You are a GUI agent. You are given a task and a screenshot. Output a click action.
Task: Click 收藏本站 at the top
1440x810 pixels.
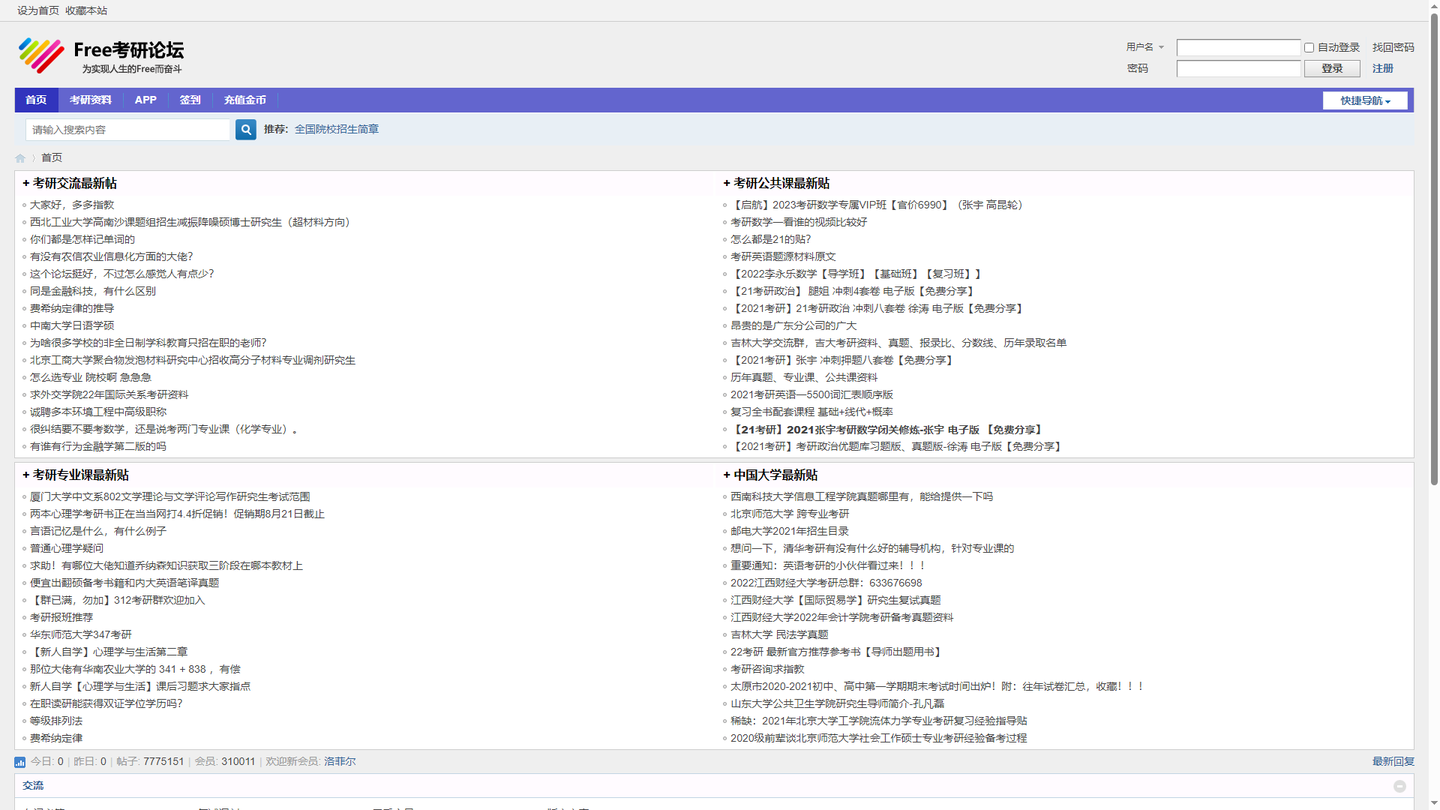click(x=86, y=10)
